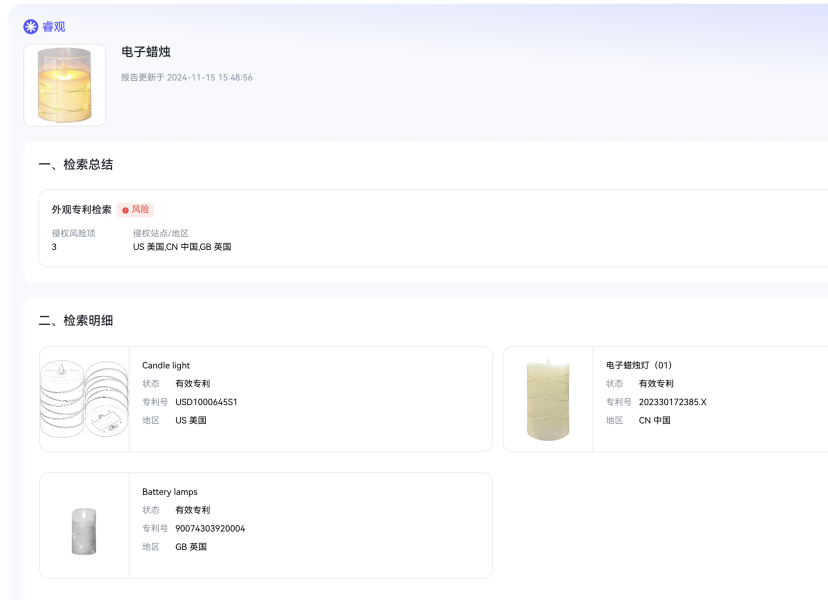This screenshot has width=828, height=600.
Task: Click the 外观专利检索 label
Action: [81, 210]
